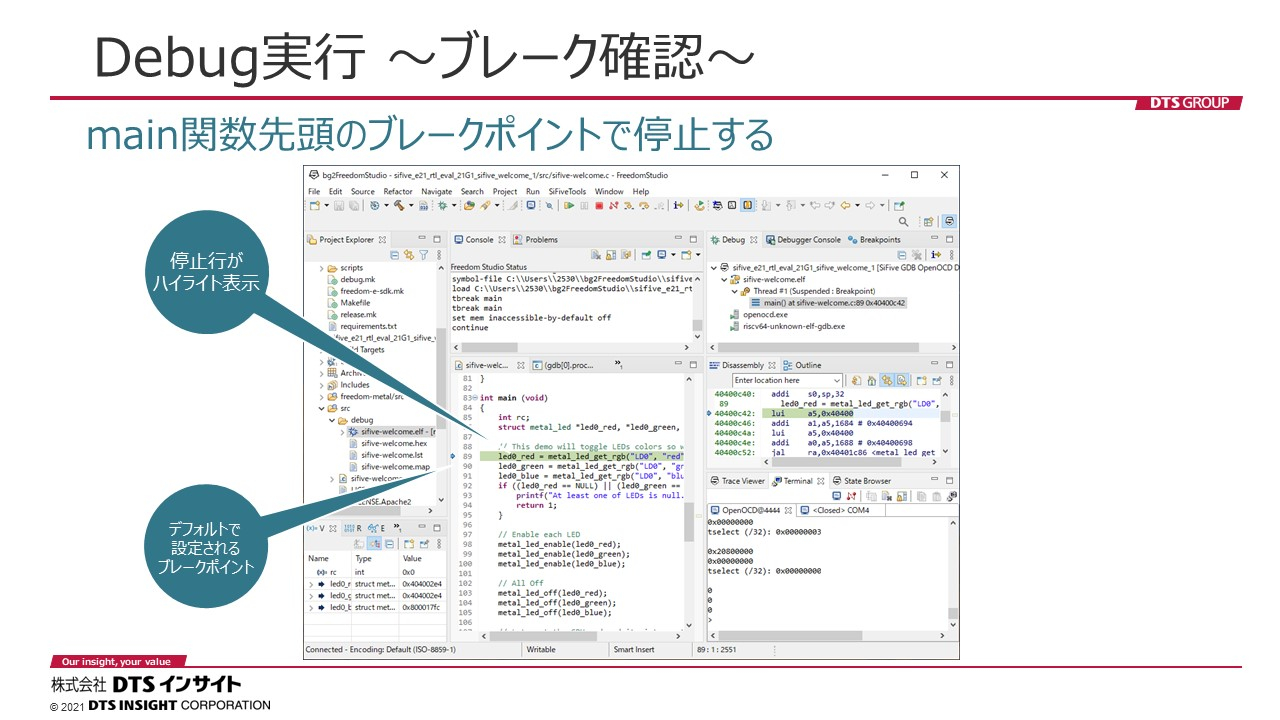The height and width of the screenshot is (720, 1280).
Task: Open Debug launch dropdown arrow
Action: tap(454, 205)
